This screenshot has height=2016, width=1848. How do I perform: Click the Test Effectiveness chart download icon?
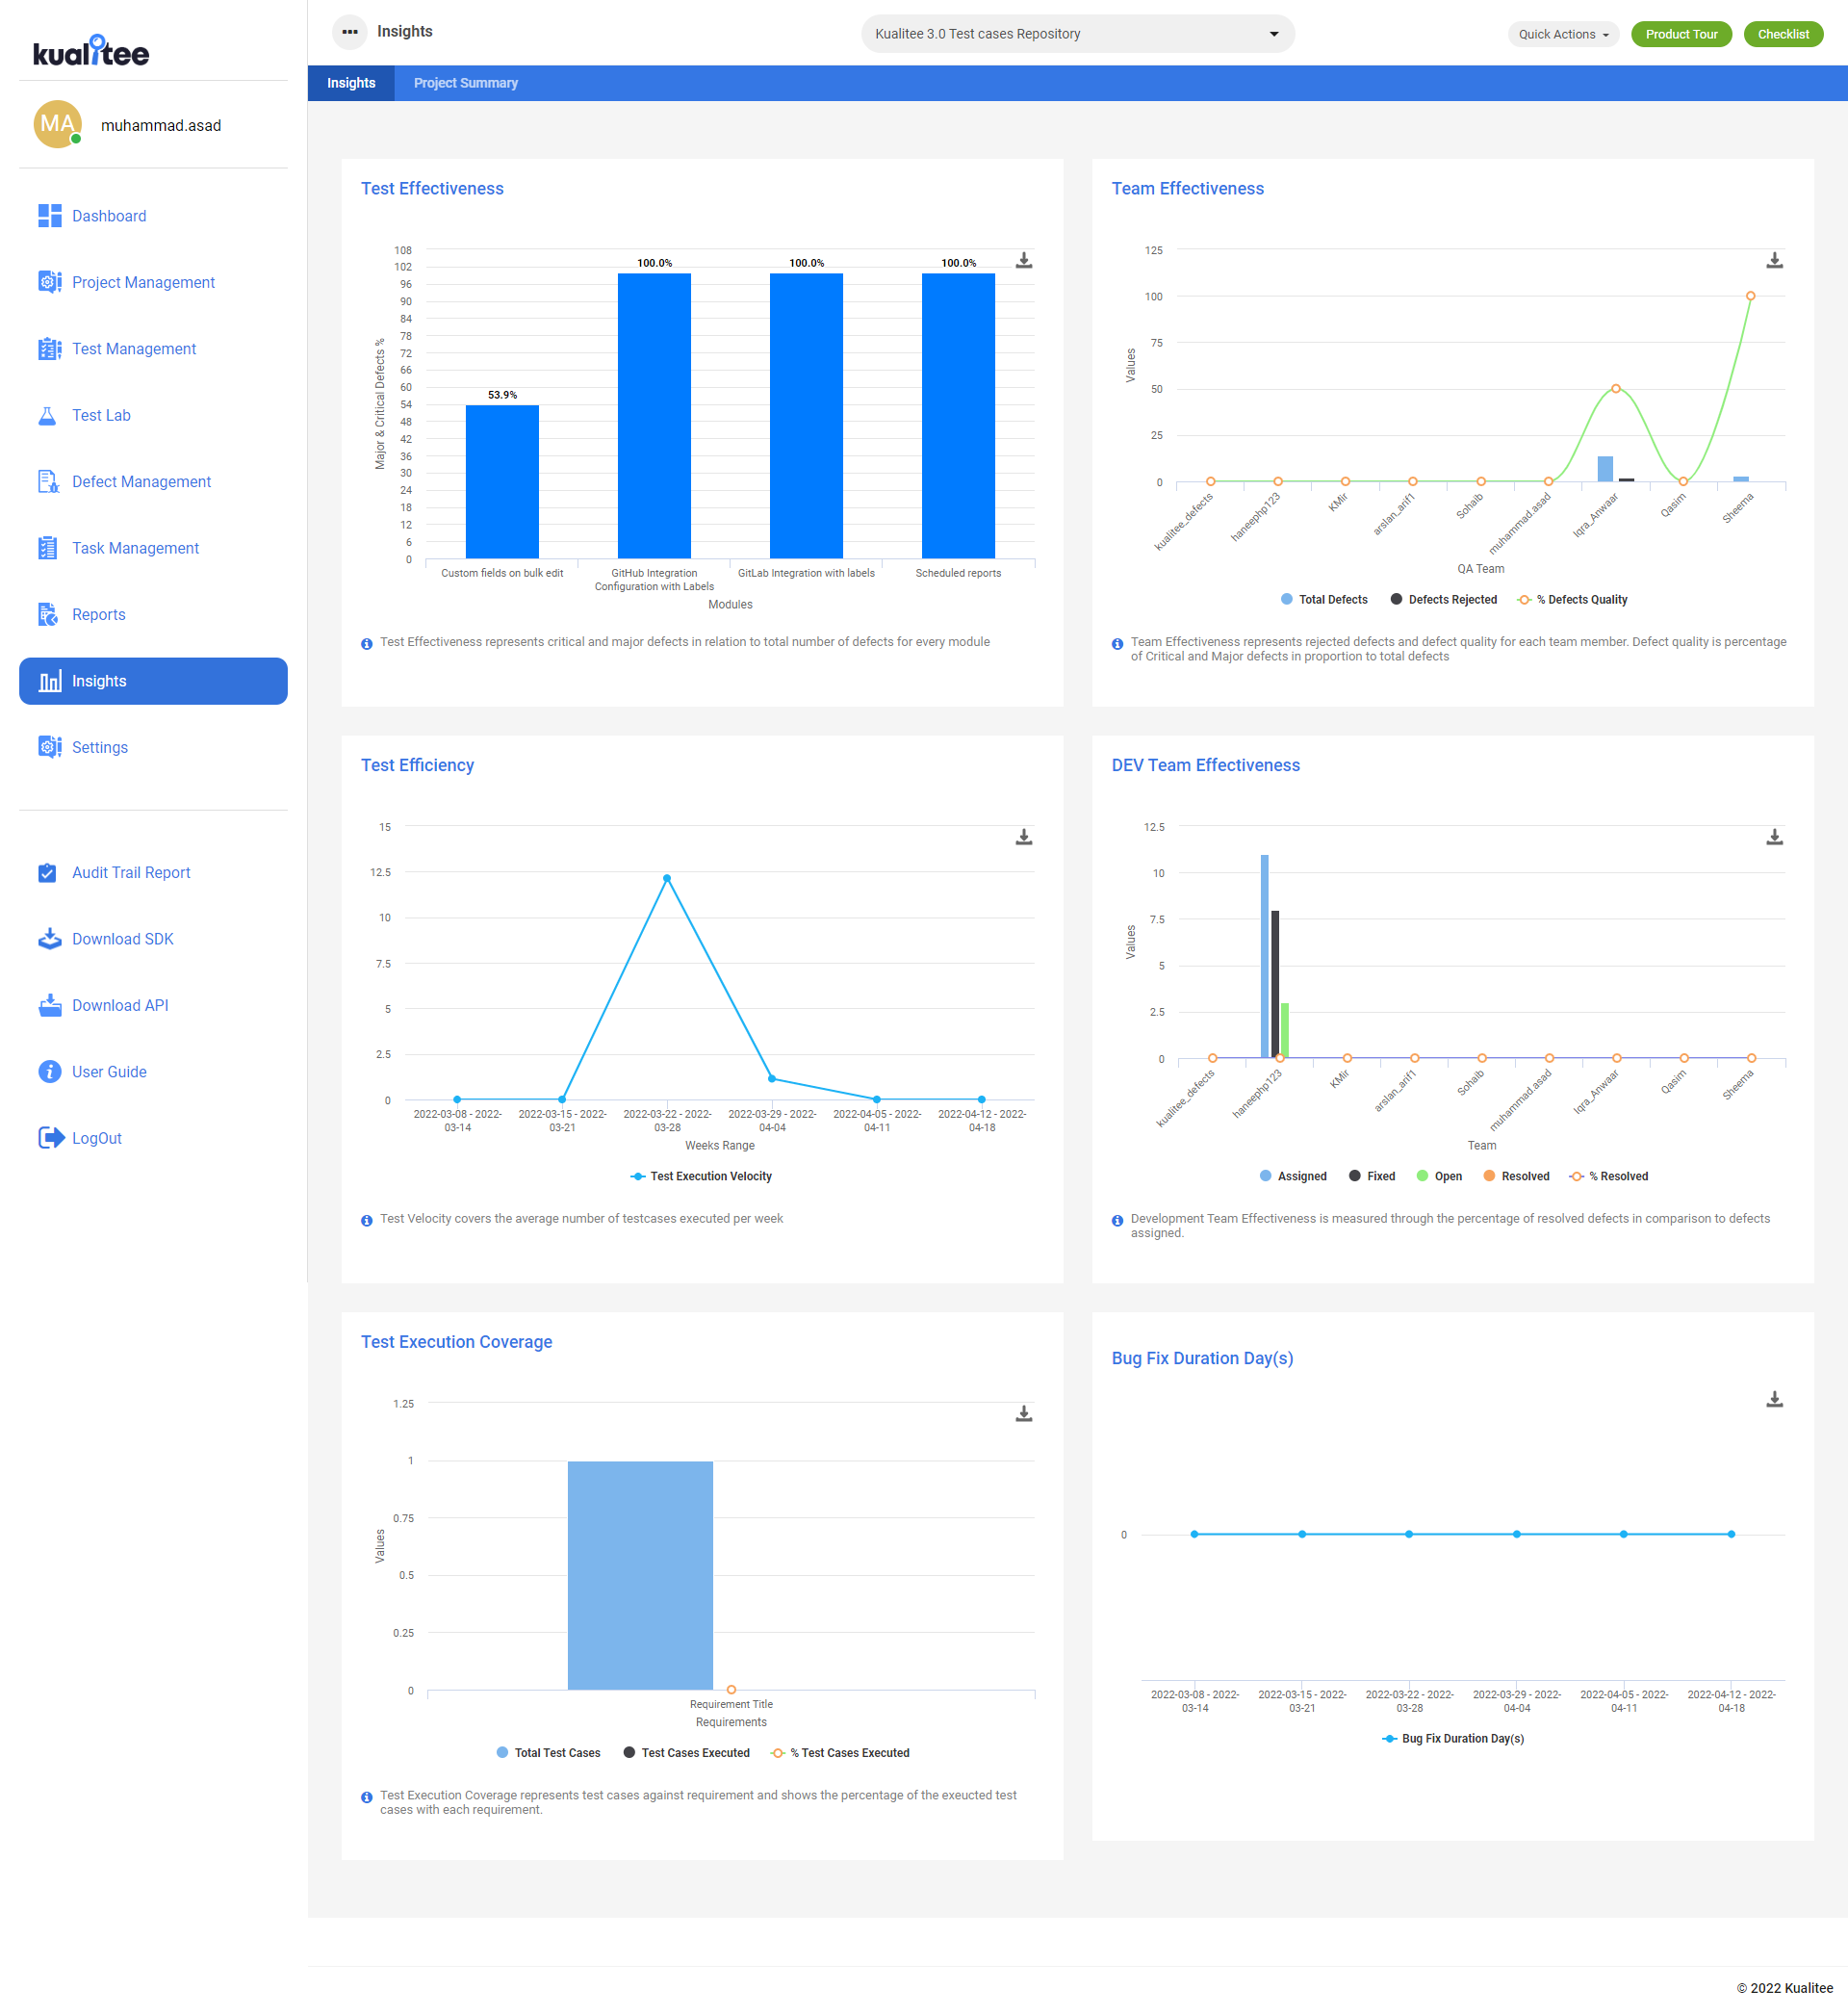pyautogui.click(x=1023, y=260)
